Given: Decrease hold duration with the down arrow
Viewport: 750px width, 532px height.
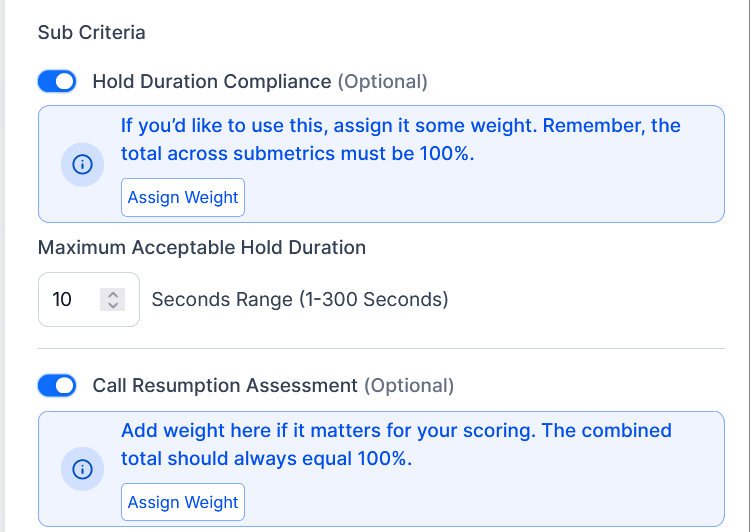Looking at the screenshot, I should 113,304.
